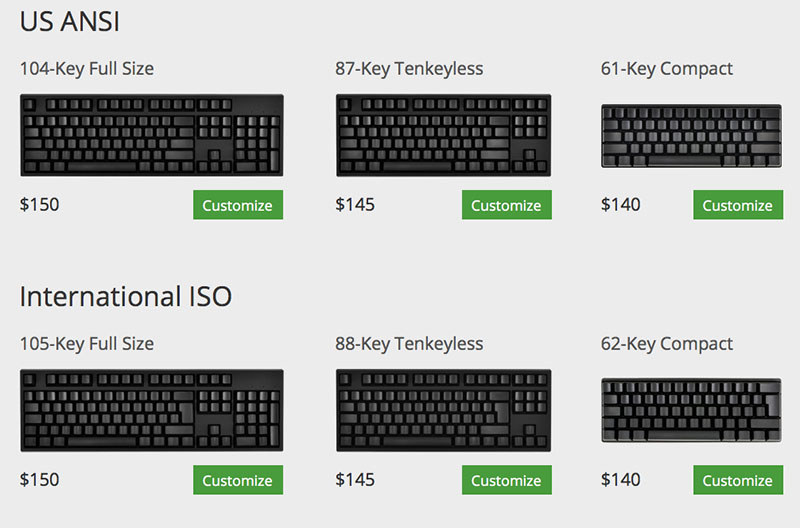Click Customize for the 87-Key Tenkeyless keyboard
Image resolution: width=800 pixels, height=528 pixels.
pyautogui.click(x=505, y=205)
